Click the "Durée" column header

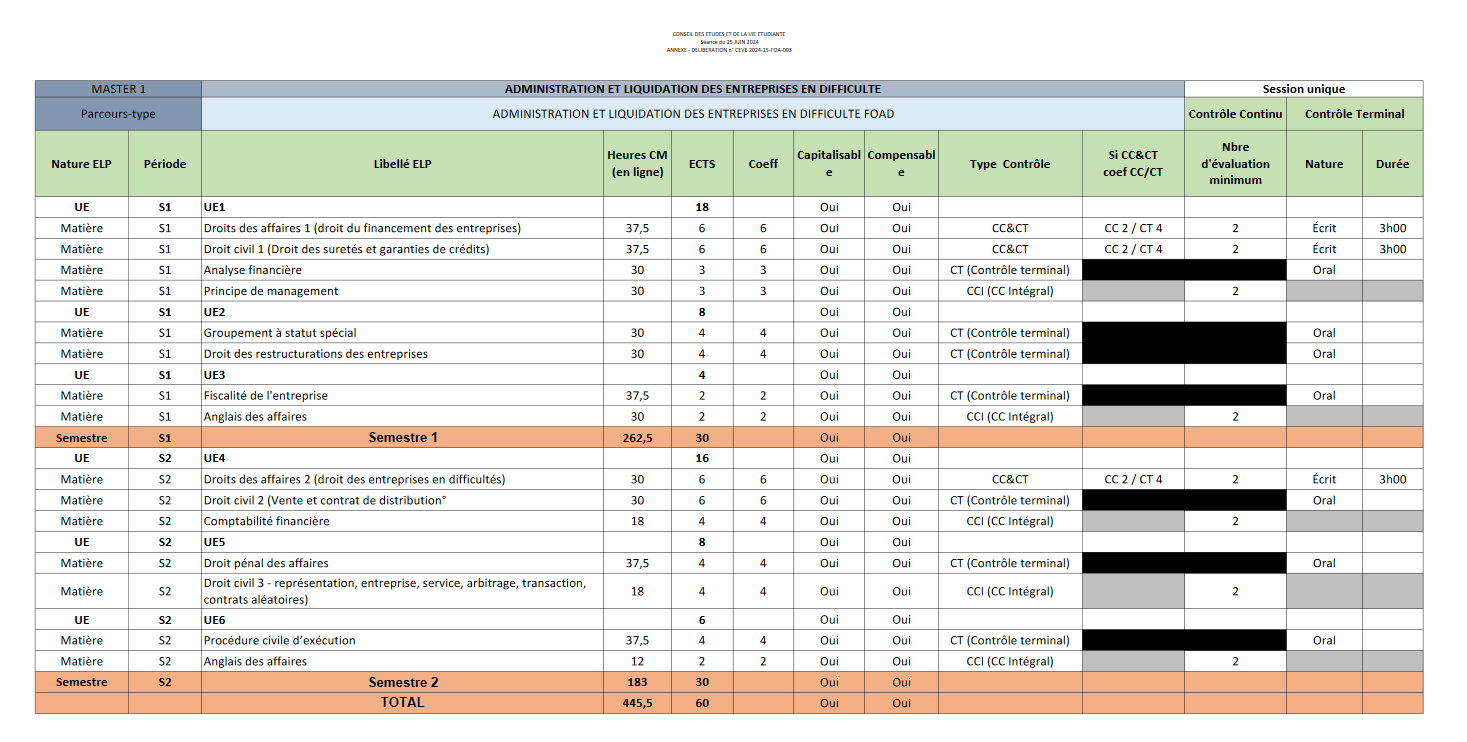(x=1392, y=164)
